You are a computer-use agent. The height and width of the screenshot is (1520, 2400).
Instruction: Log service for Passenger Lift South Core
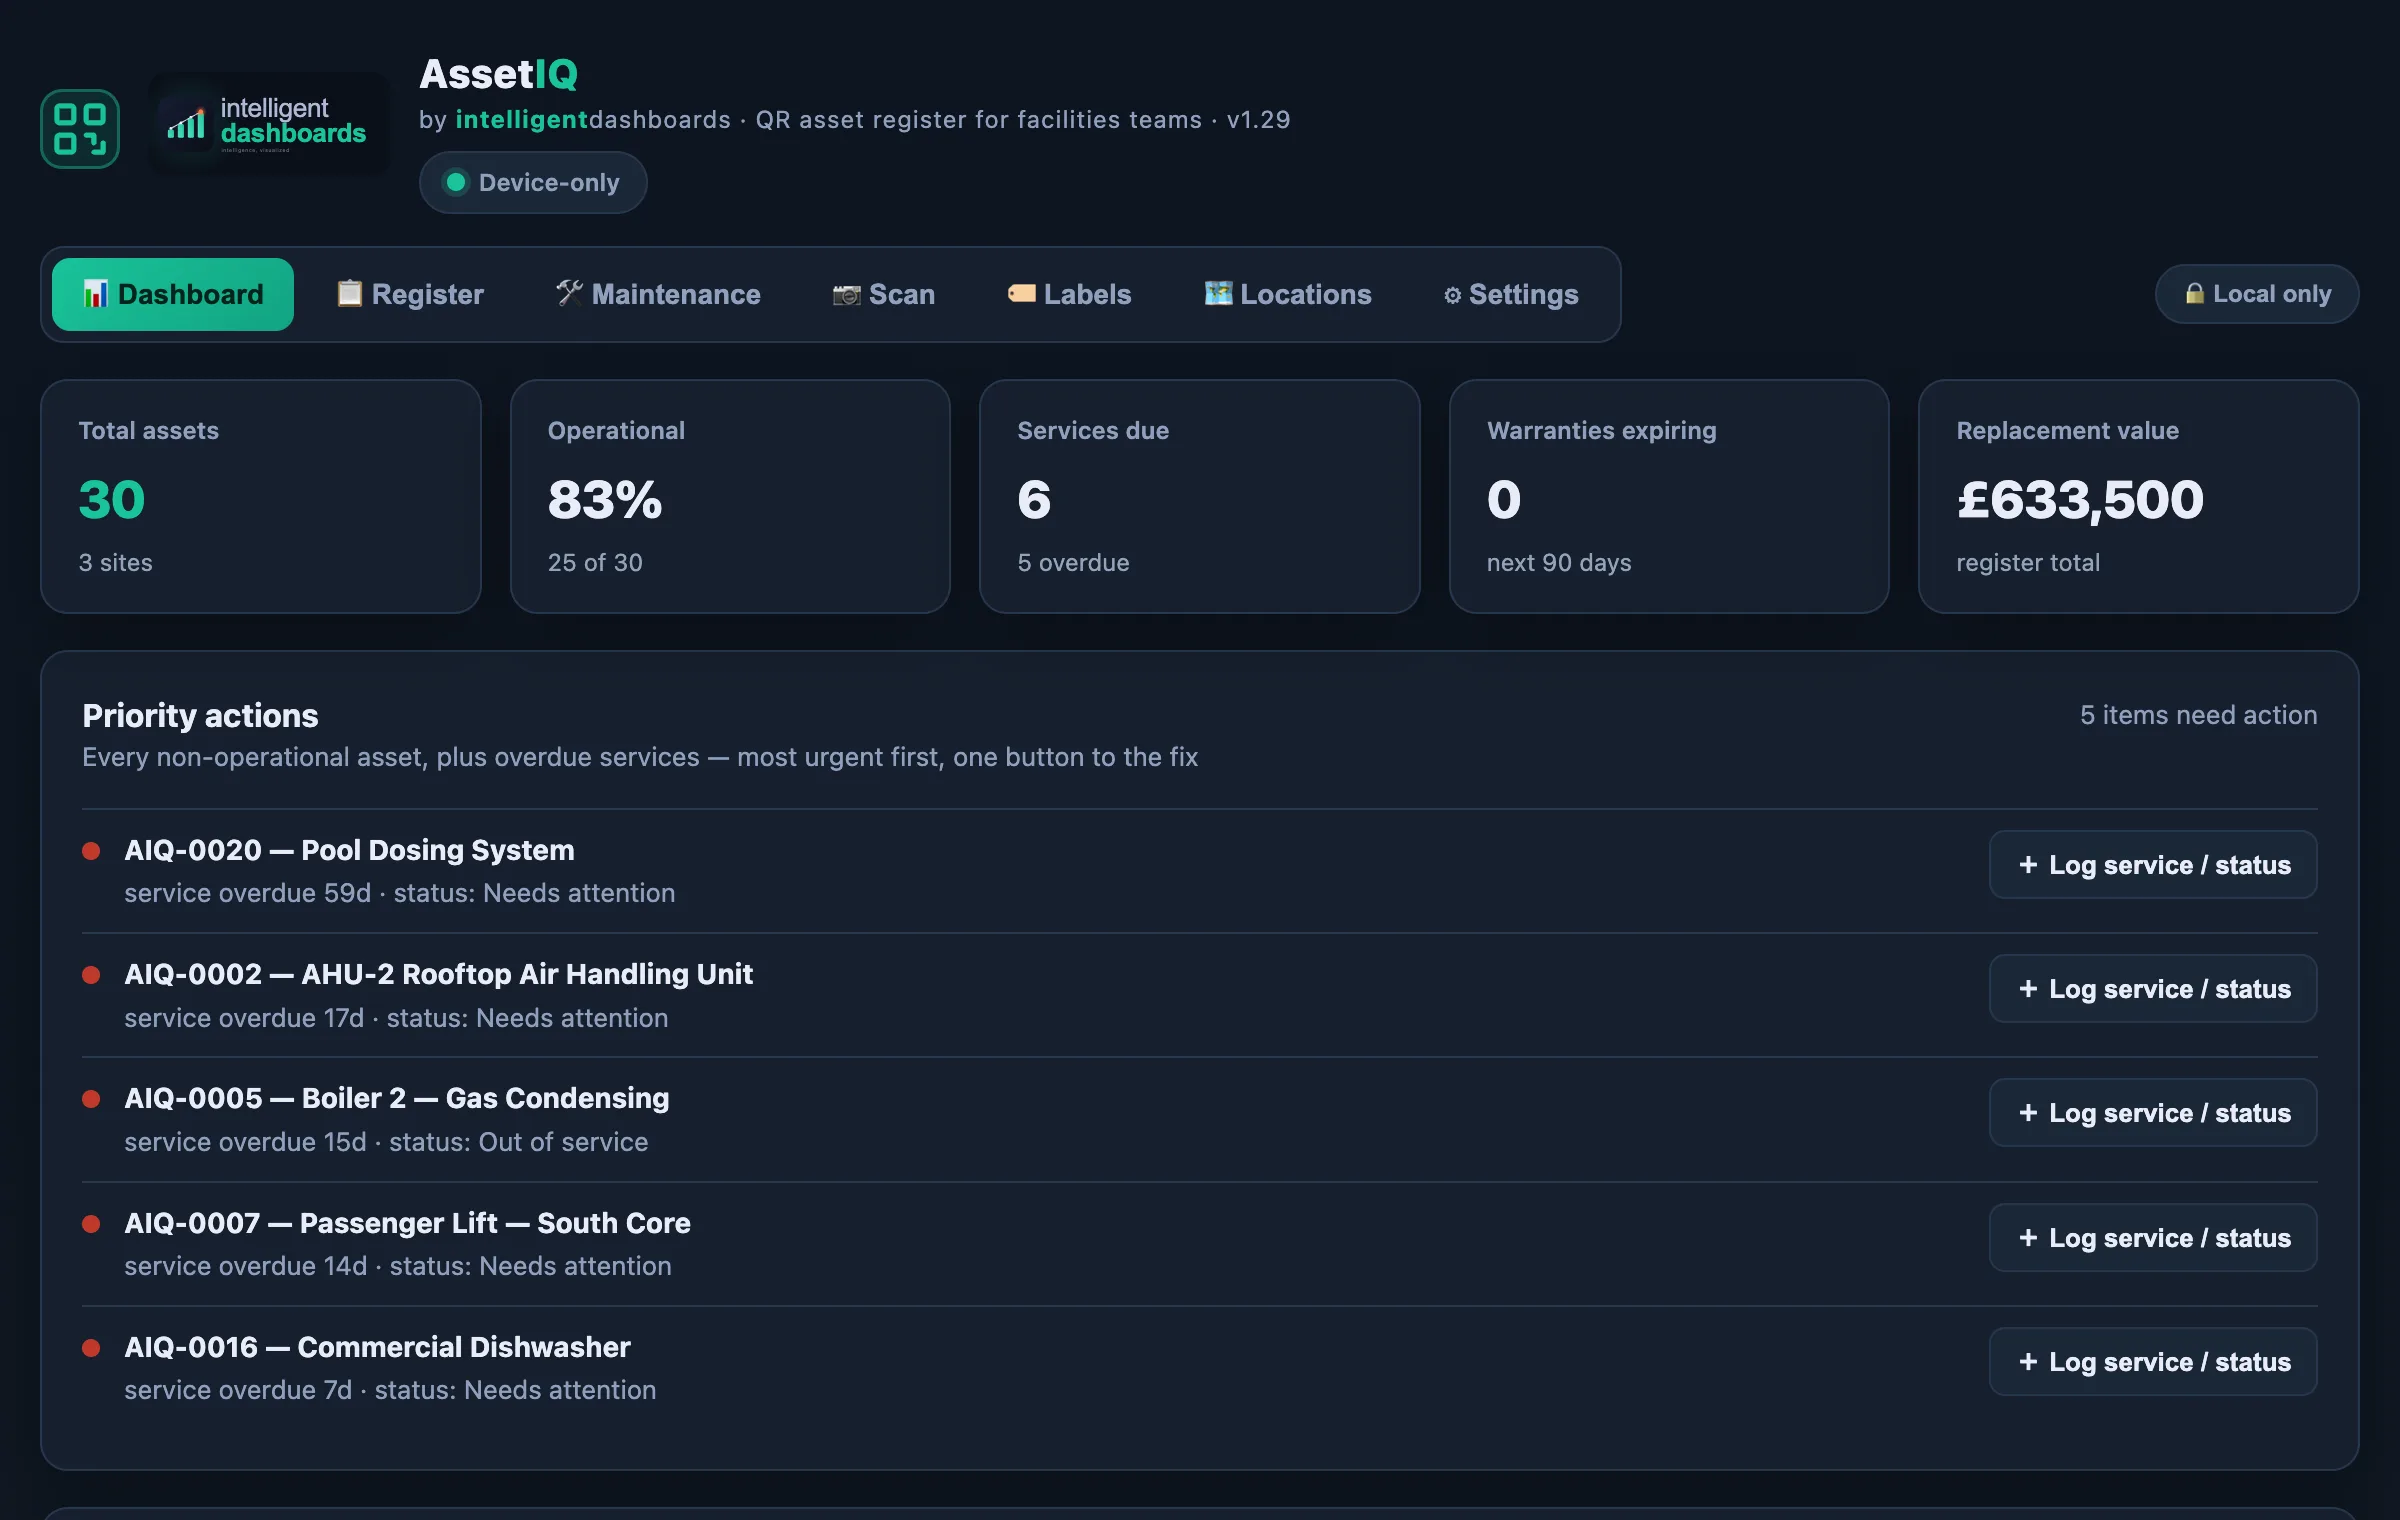coord(2153,1238)
